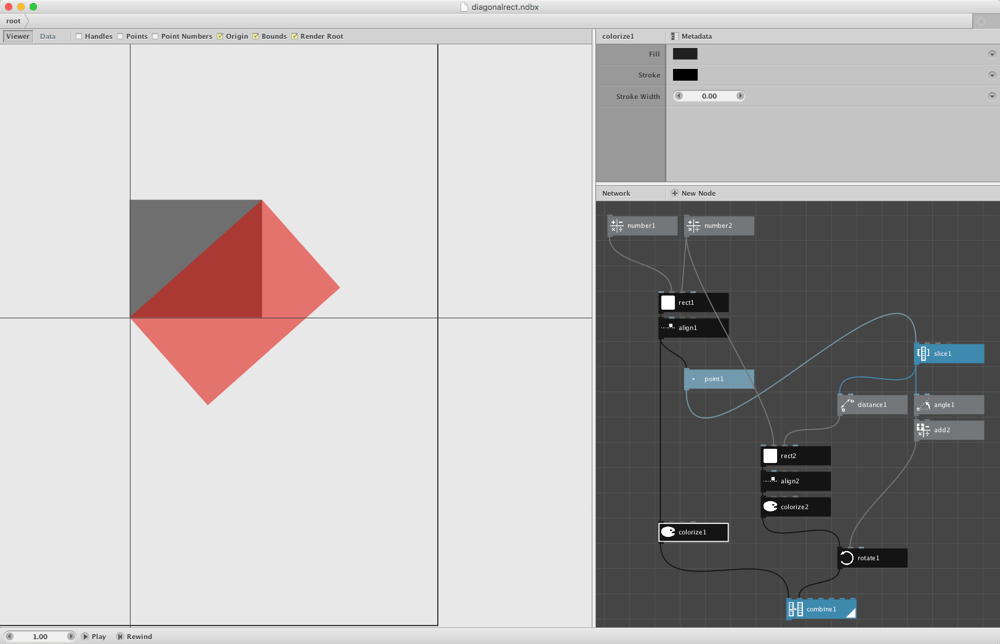The width and height of the screenshot is (1000, 644).
Task: Click the number1 node icon
Action: (x=617, y=226)
